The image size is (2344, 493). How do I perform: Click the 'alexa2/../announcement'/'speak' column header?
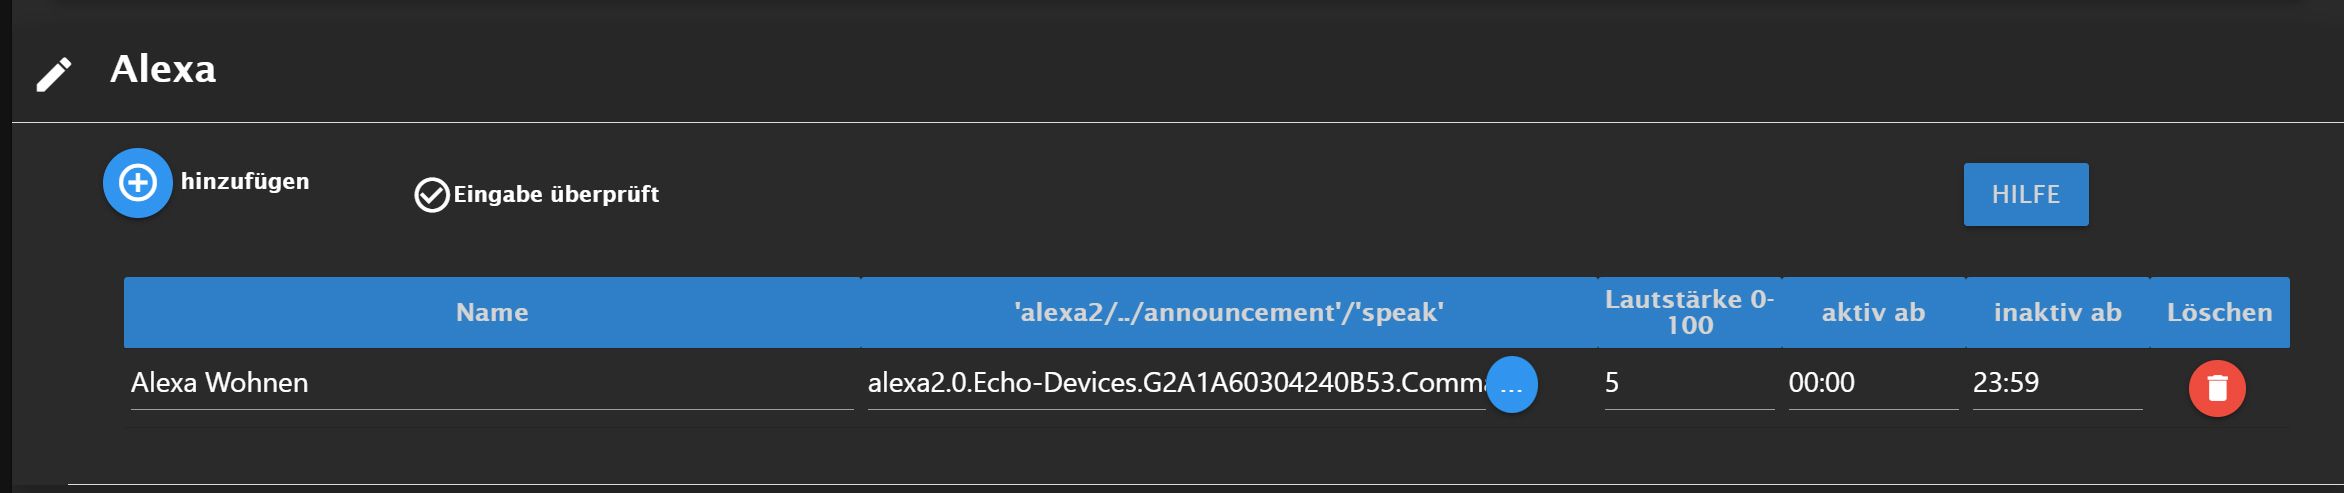[1228, 313]
